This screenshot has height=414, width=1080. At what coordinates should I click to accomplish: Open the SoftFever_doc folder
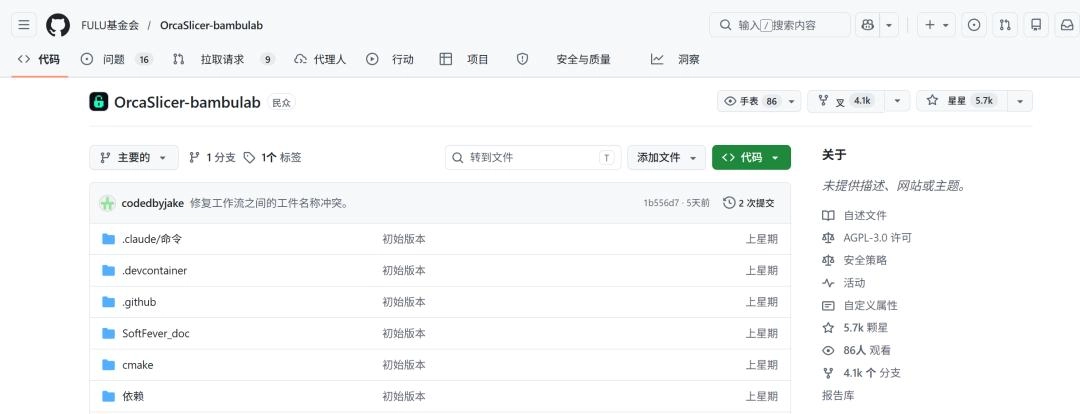point(156,333)
